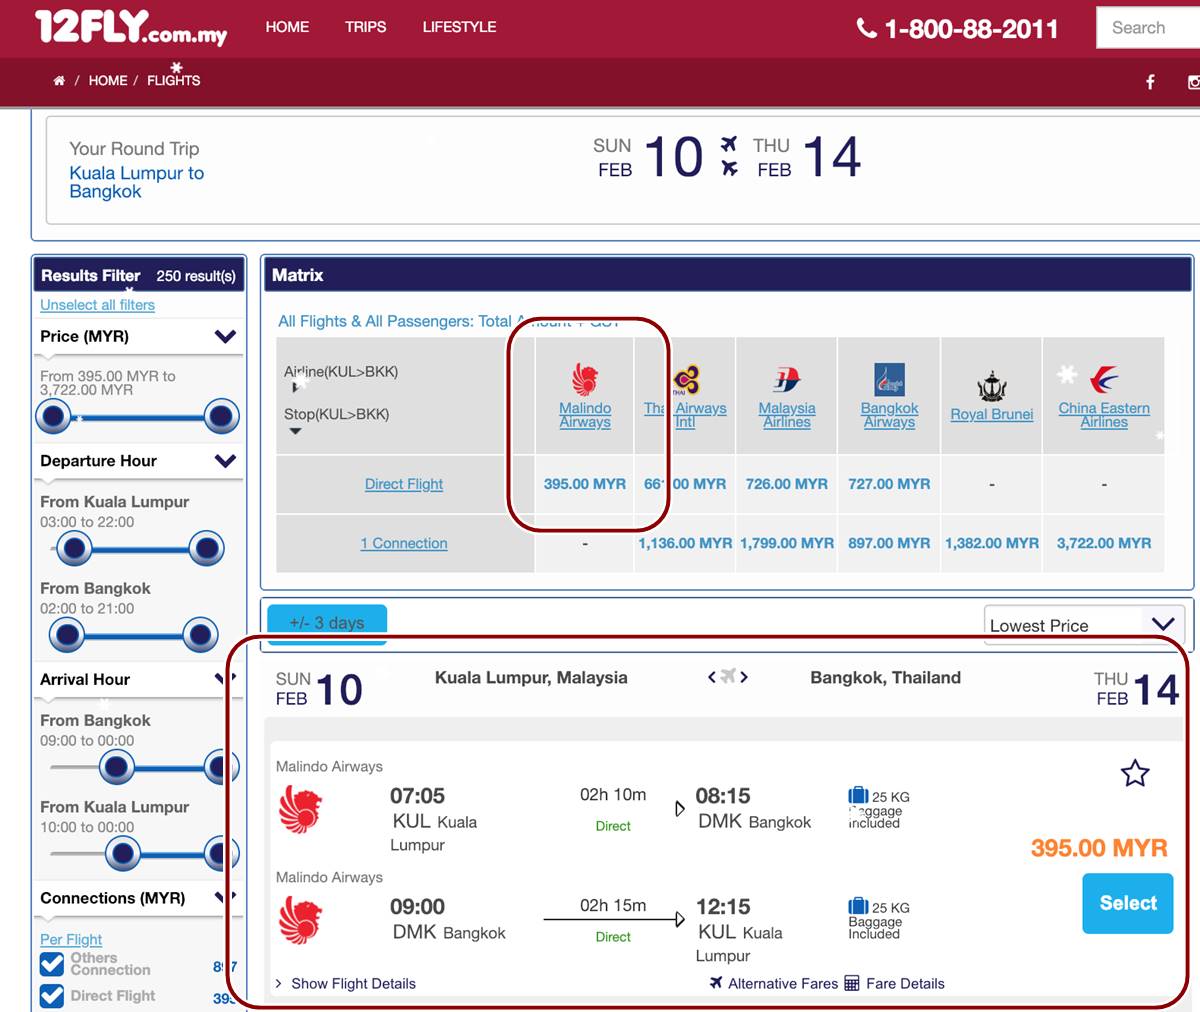1200x1012 pixels.
Task: Click the phone icon beside hotline number
Action: click(x=866, y=28)
